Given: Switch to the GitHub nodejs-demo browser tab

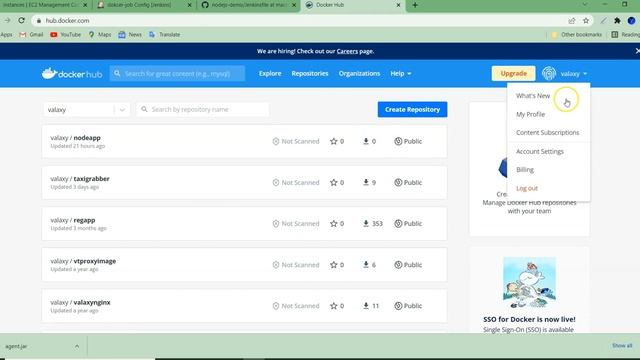Looking at the screenshot, I should 248,5.
